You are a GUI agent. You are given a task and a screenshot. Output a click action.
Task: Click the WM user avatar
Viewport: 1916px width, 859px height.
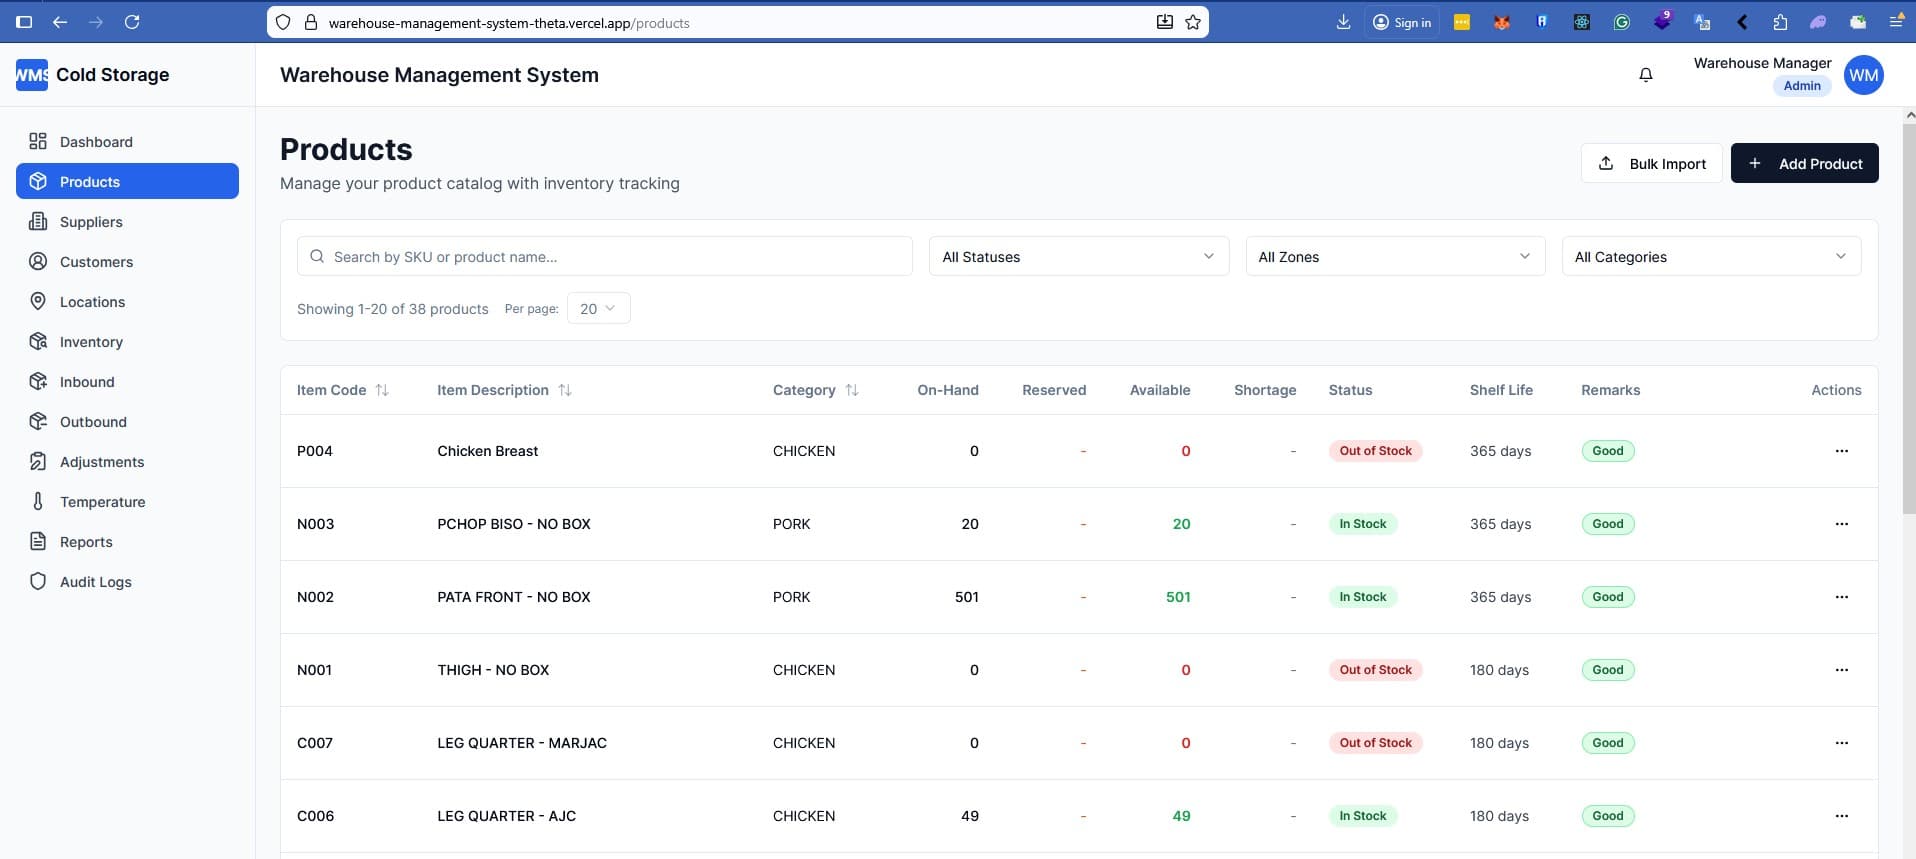(x=1863, y=75)
